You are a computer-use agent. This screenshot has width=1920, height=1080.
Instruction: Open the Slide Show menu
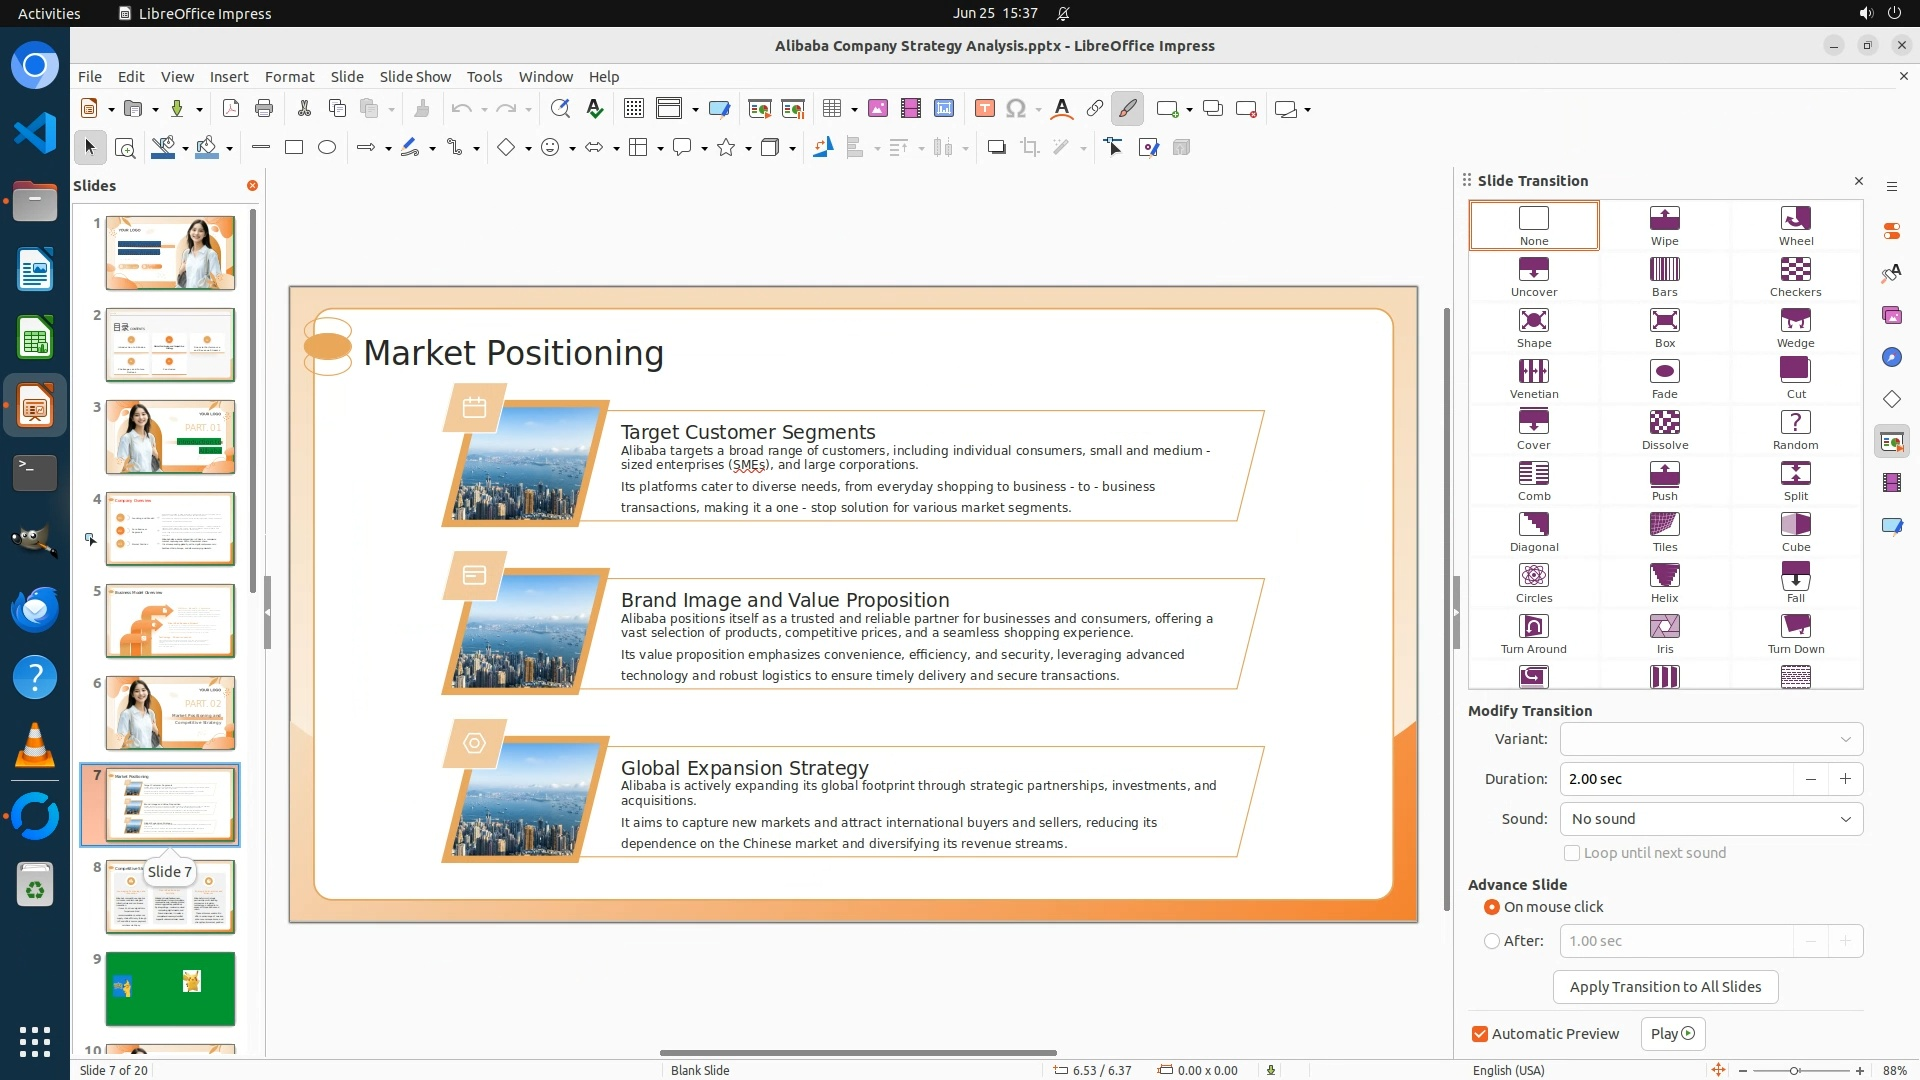[415, 77]
